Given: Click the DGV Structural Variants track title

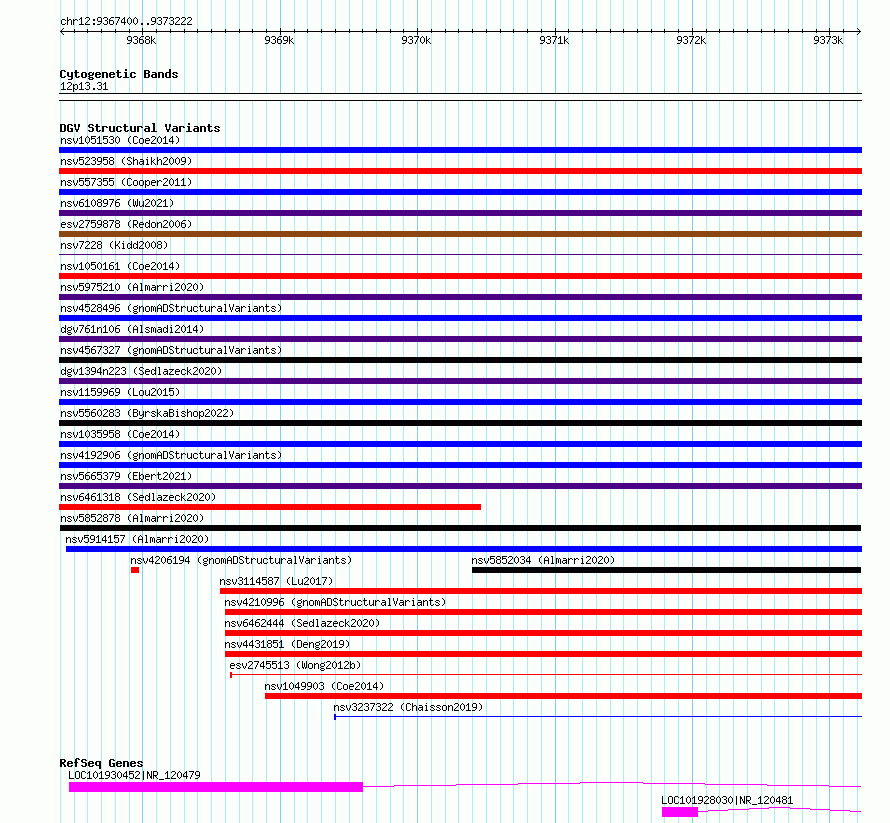Looking at the screenshot, I should (140, 128).
